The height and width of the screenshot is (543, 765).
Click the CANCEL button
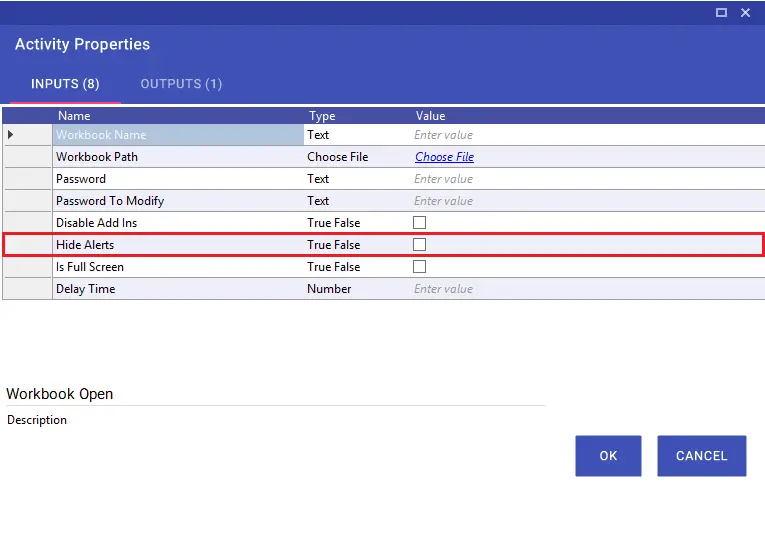tap(702, 456)
